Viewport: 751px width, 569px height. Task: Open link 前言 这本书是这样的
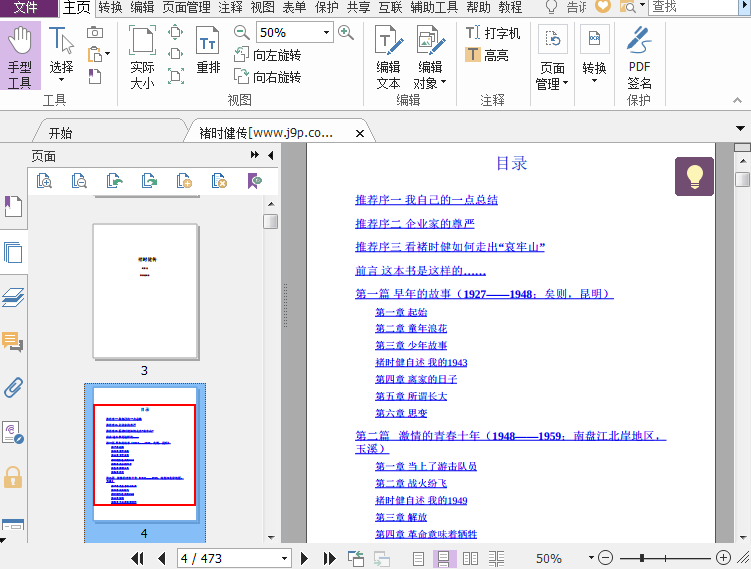coord(420,271)
